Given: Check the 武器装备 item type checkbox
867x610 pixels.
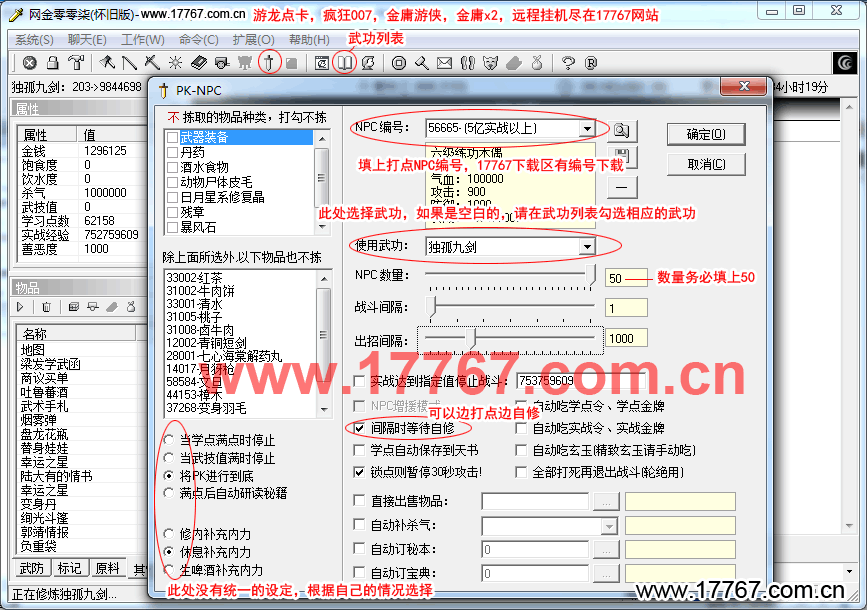Looking at the screenshot, I should click(173, 137).
